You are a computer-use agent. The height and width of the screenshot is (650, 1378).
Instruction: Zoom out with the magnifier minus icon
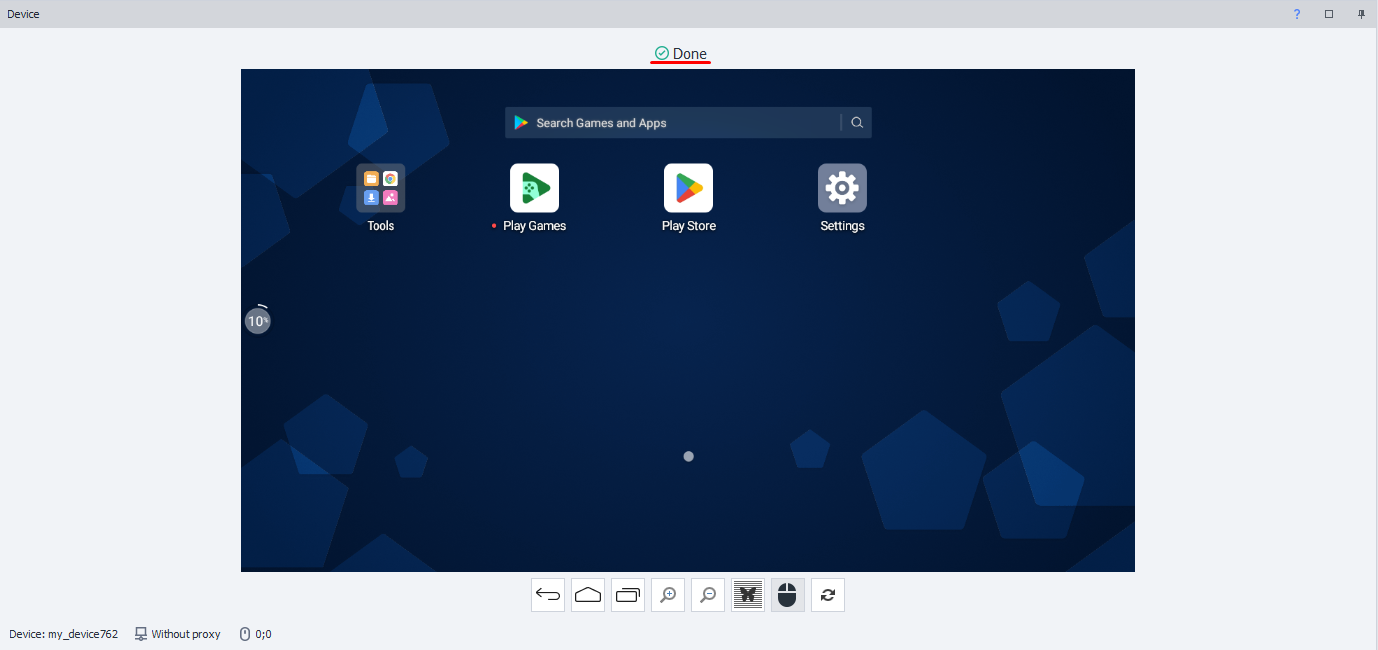[708, 596]
